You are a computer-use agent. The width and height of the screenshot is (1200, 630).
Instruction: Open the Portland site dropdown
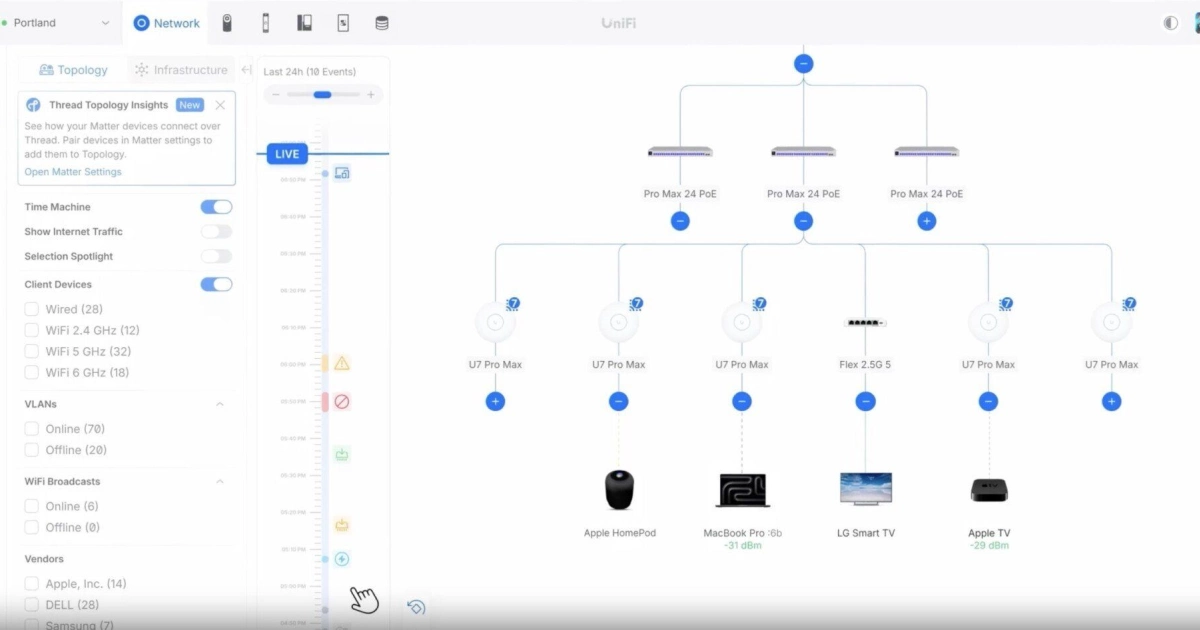coord(59,23)
